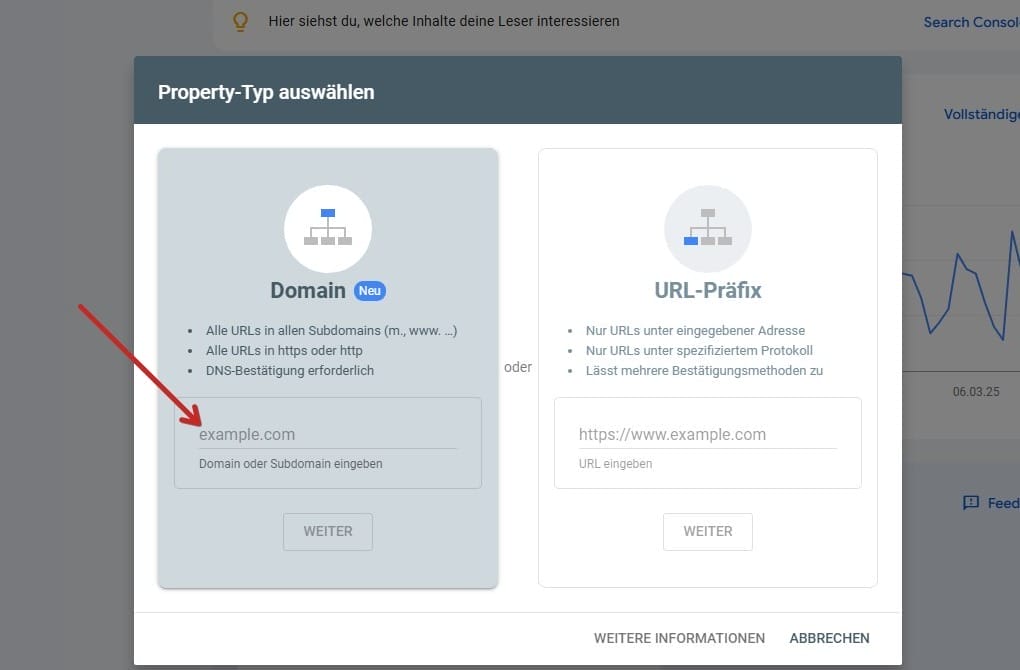Focus the example.com domain input field
This screenshot has height=670, width=1020.
click(x=327, y=434)
